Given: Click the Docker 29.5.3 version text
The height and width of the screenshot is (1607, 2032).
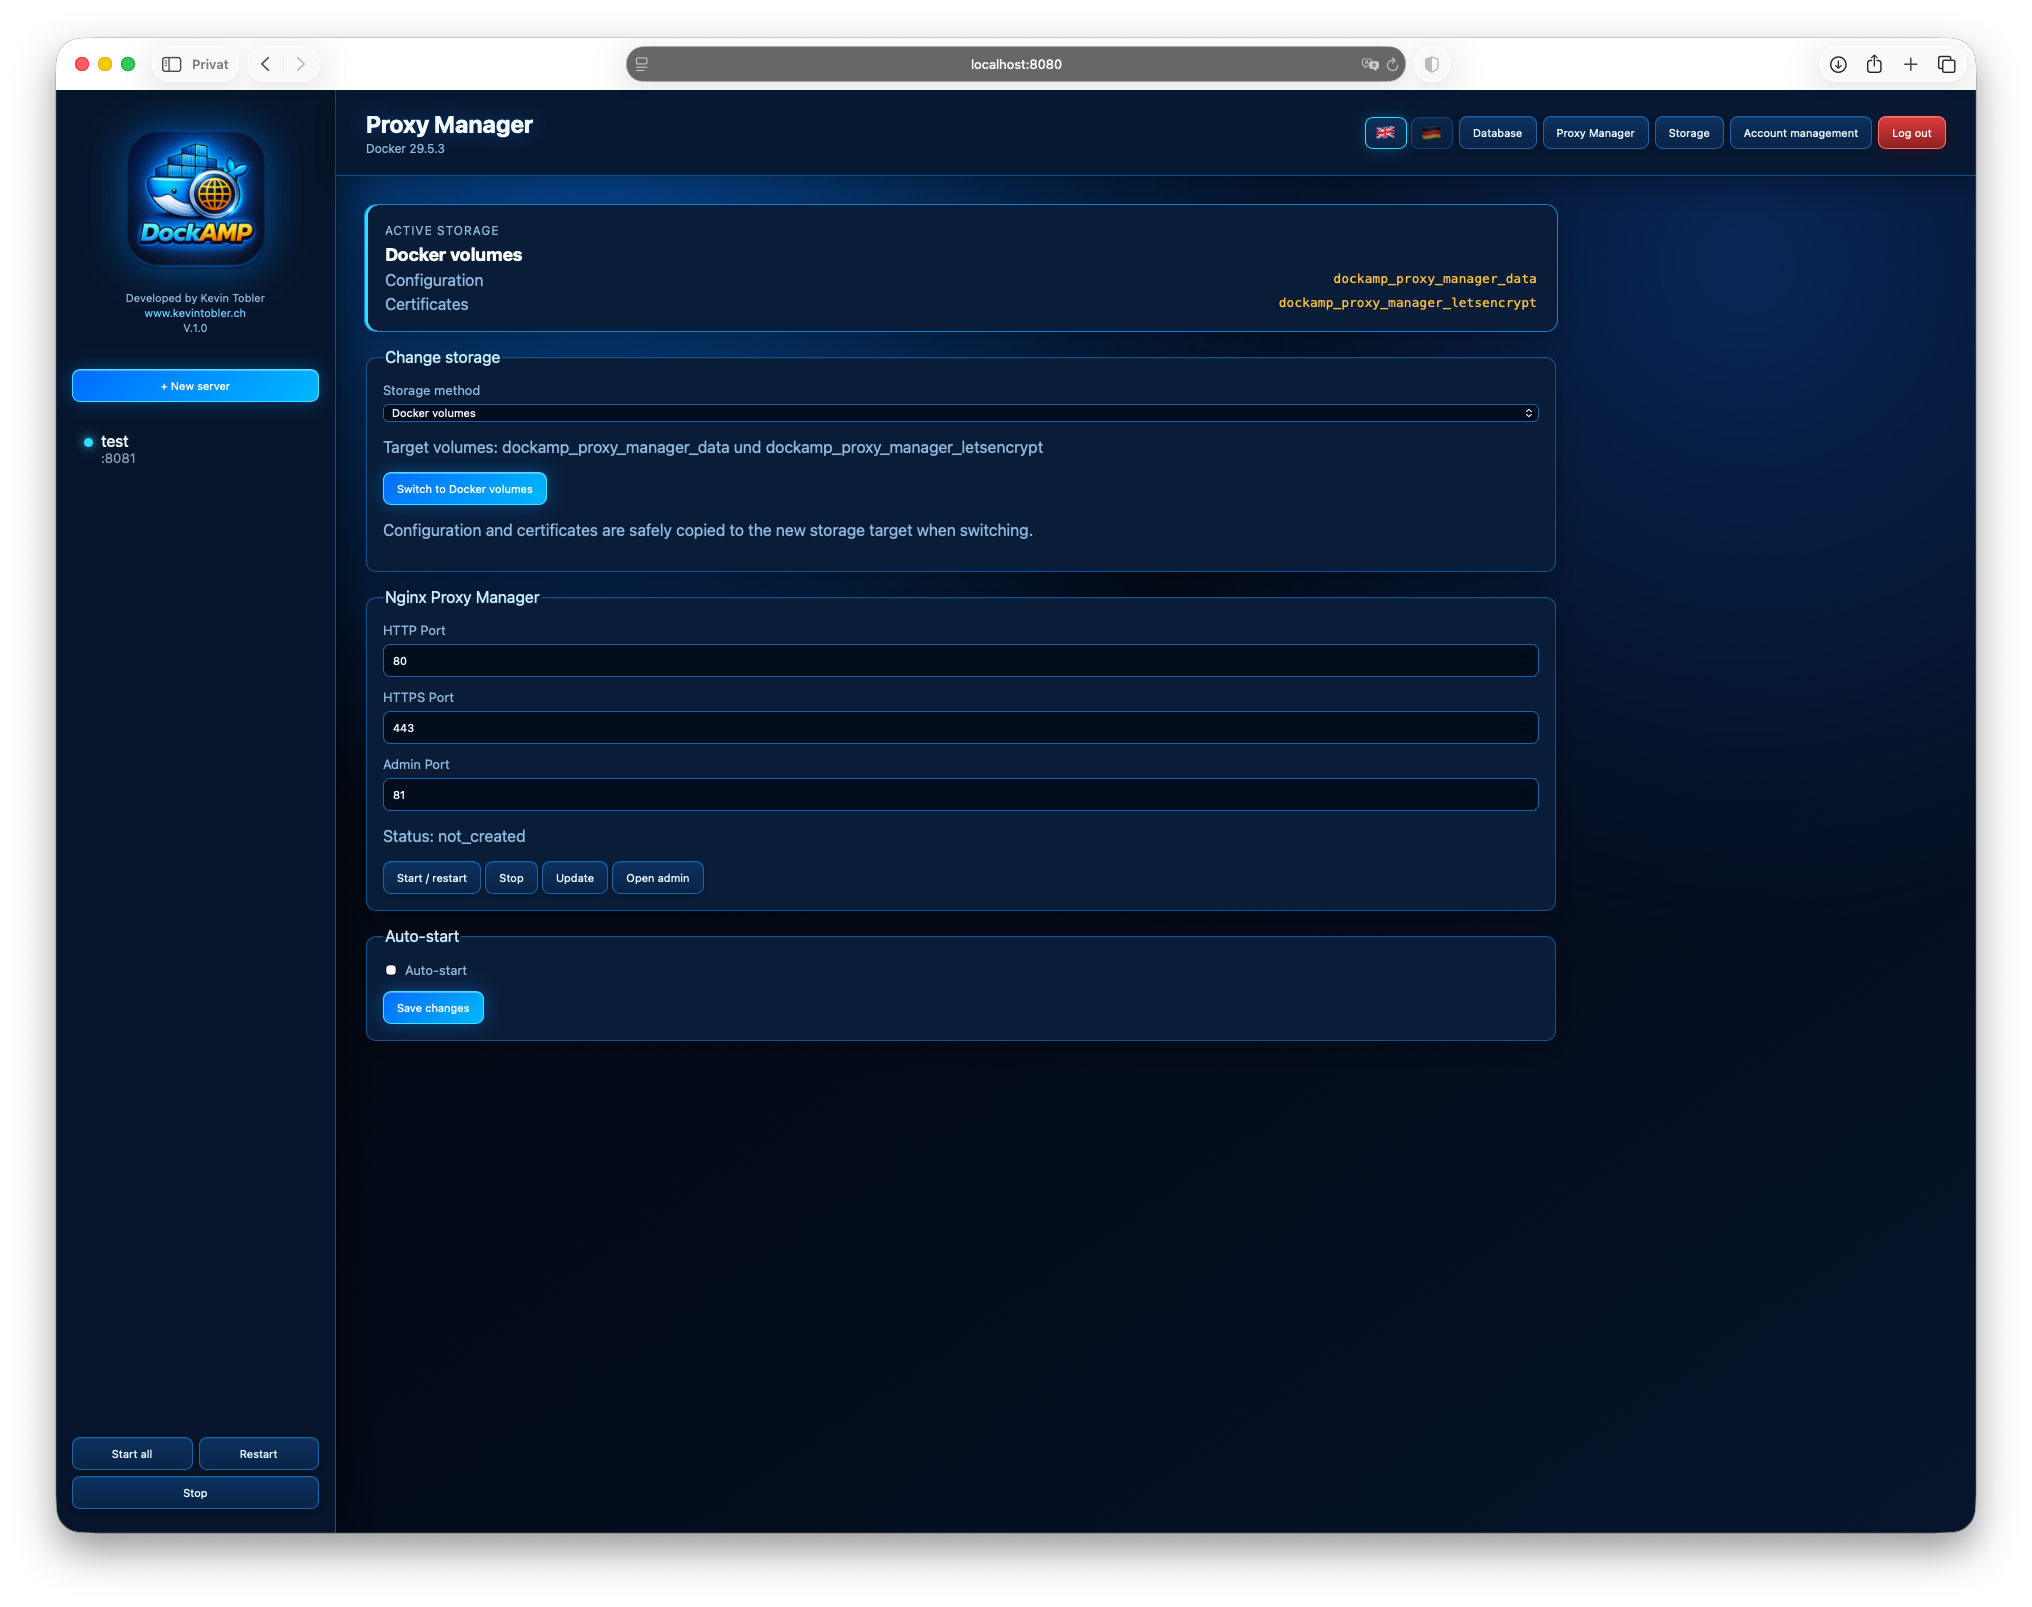Looking at the screenshot, I should tap(405, 149).
